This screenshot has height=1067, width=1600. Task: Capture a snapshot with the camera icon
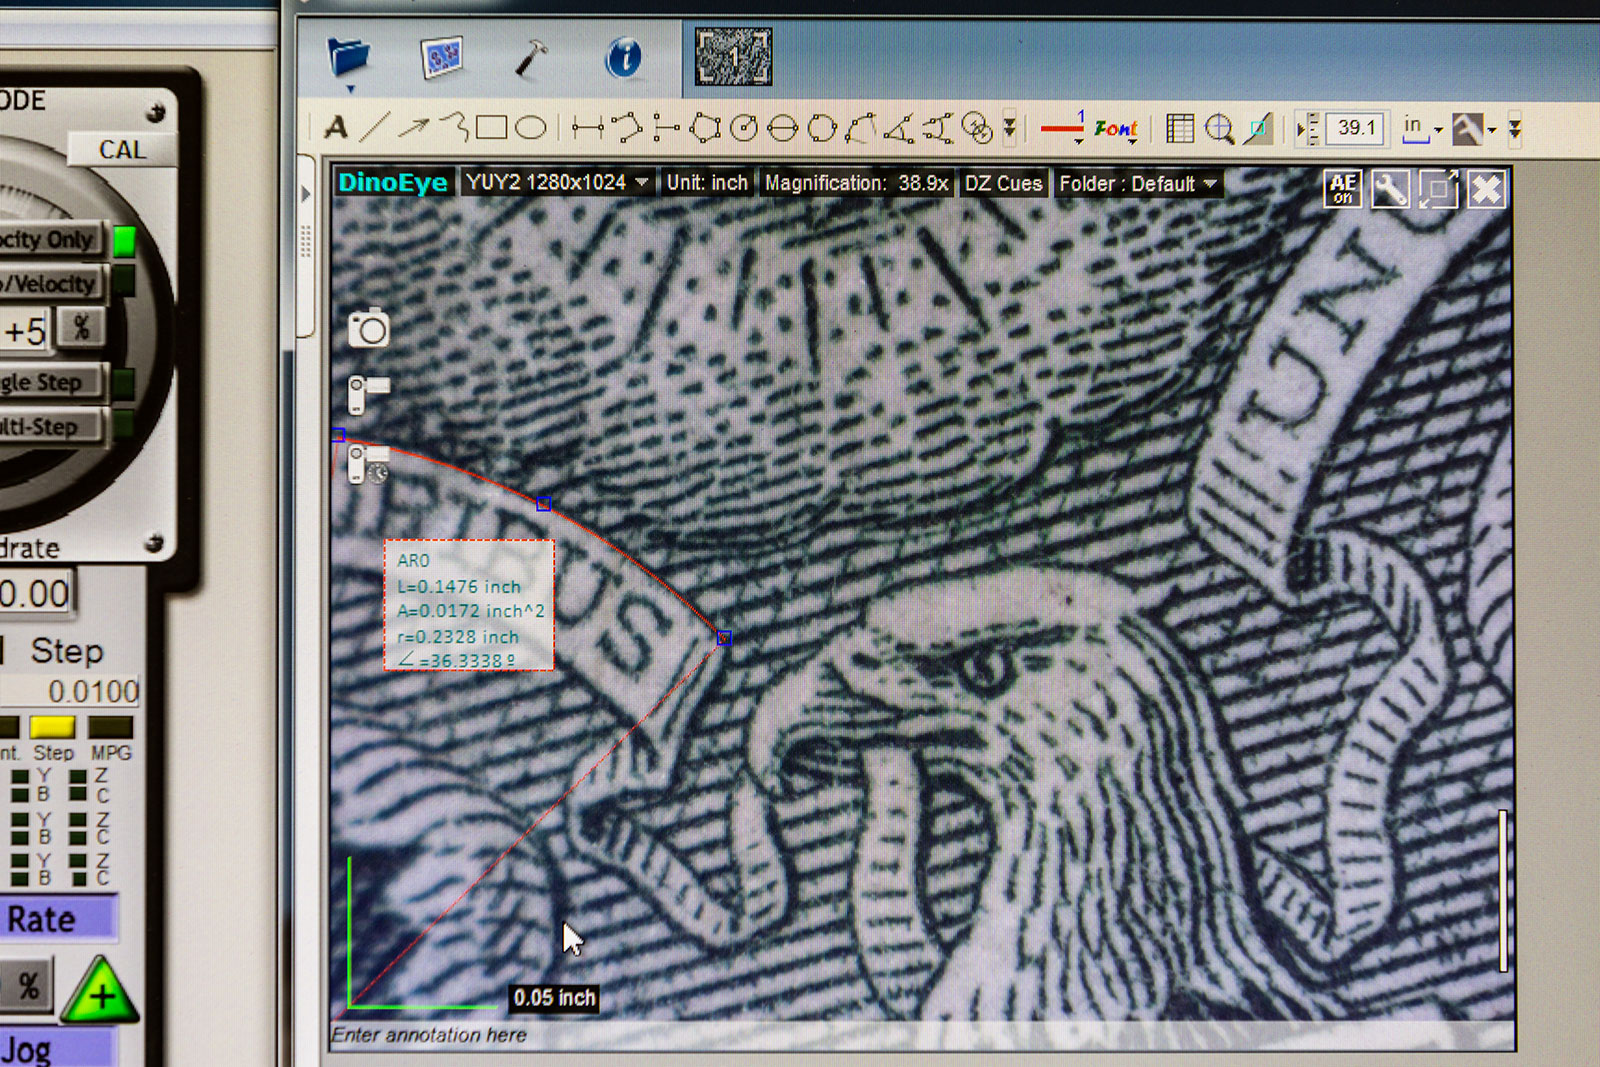point(368,328)
